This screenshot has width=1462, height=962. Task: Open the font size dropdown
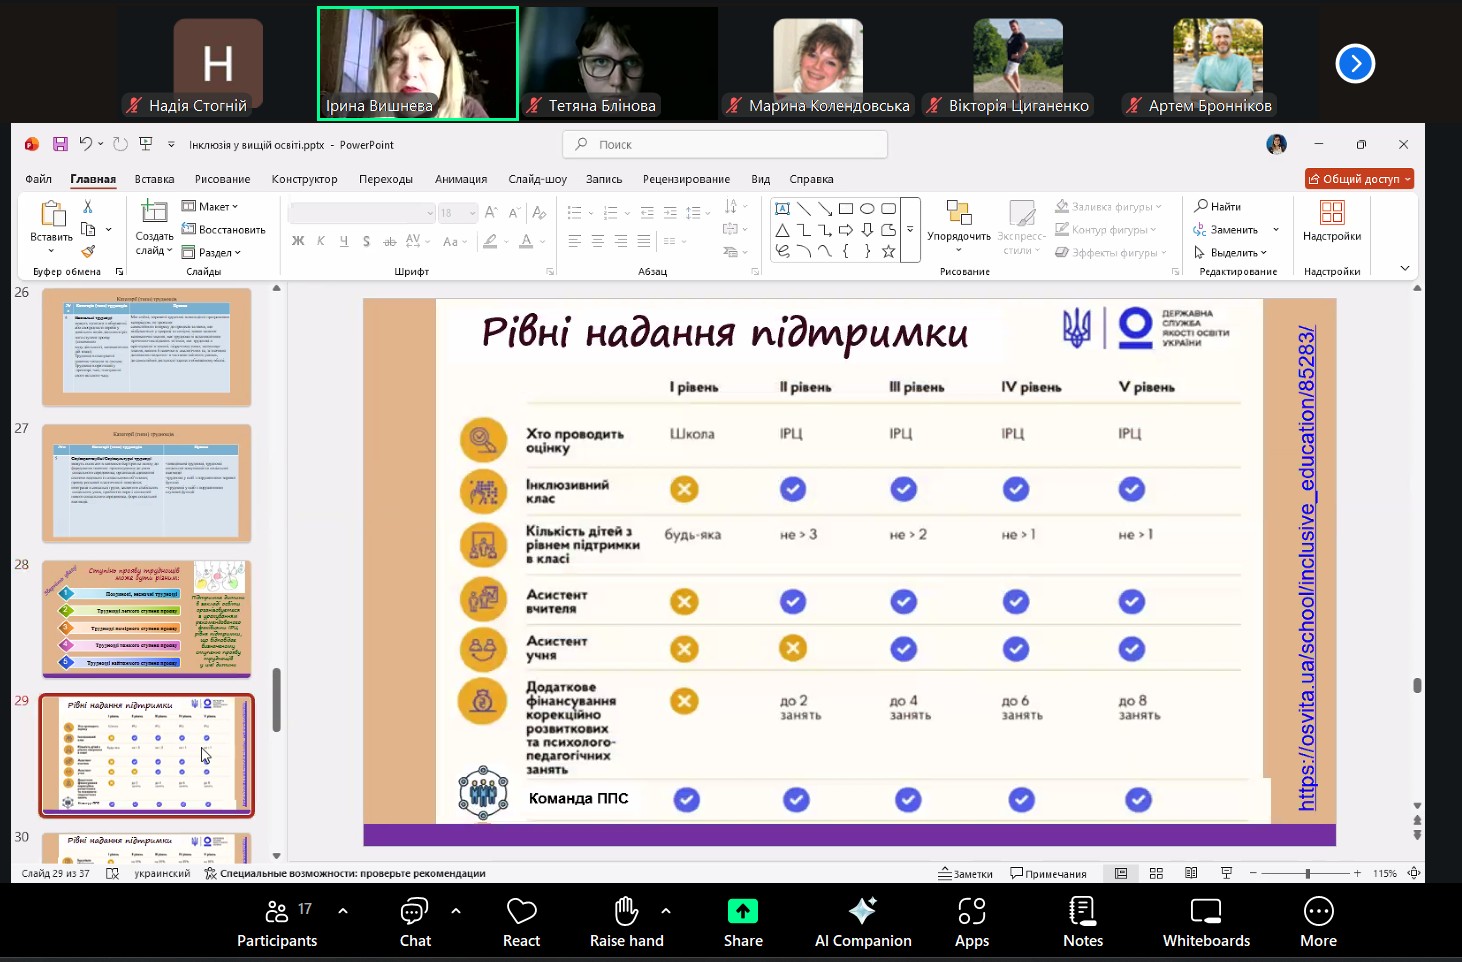click(469, 212)
